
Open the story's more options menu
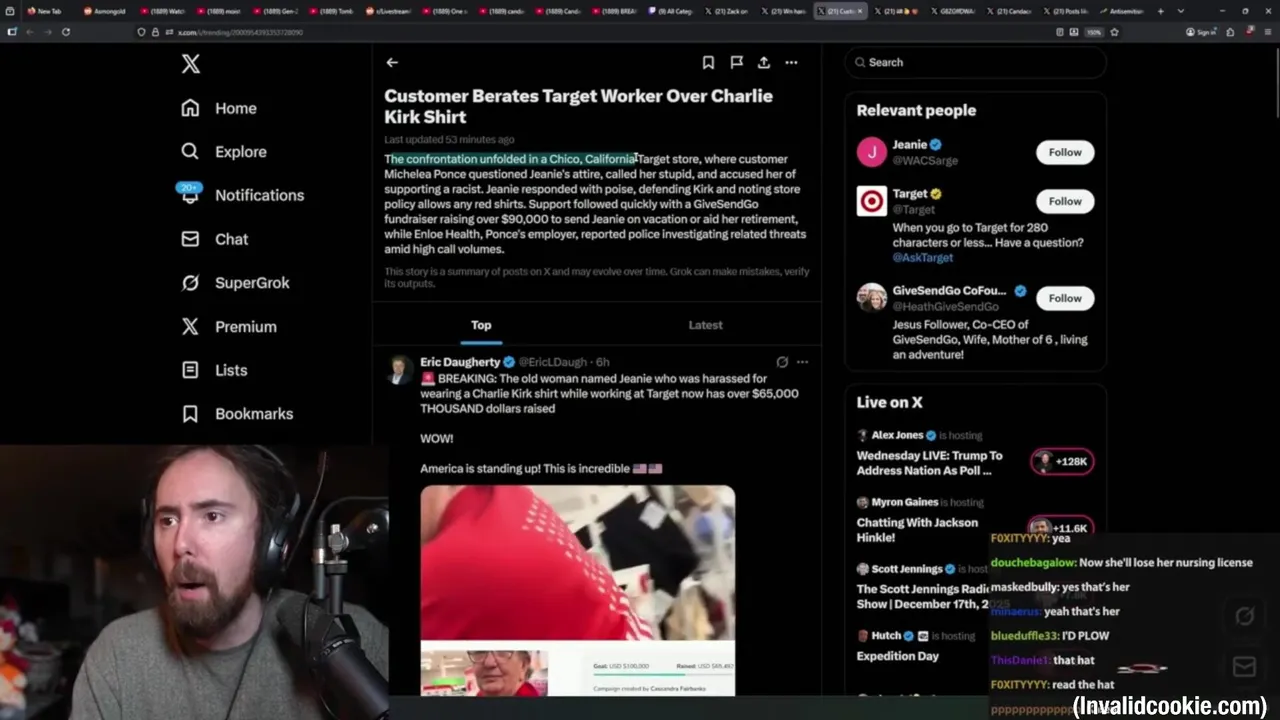pos(791,62)
